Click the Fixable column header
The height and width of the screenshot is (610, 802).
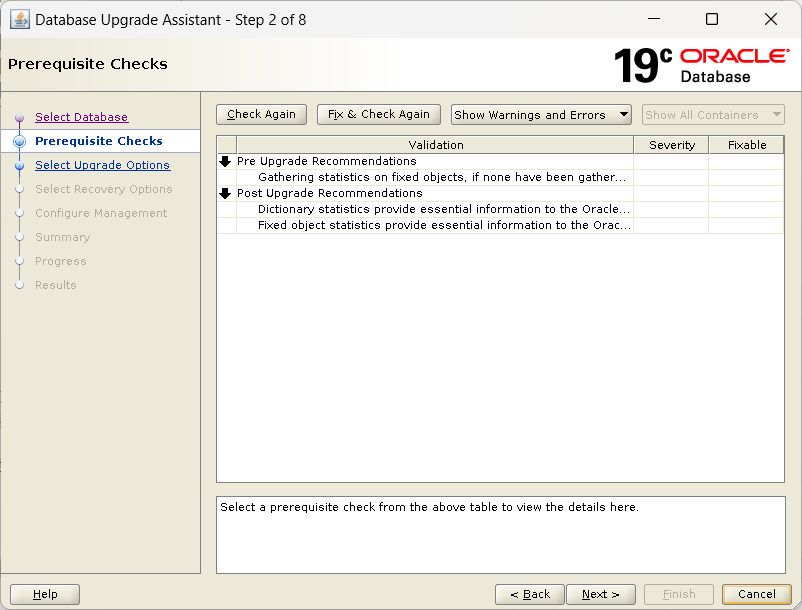(747, 145)
